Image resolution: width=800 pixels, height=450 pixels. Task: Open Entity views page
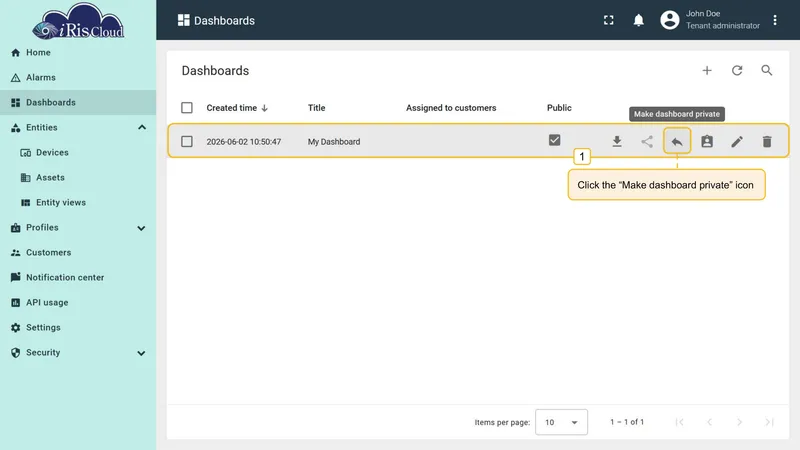[x=78, y=202]
